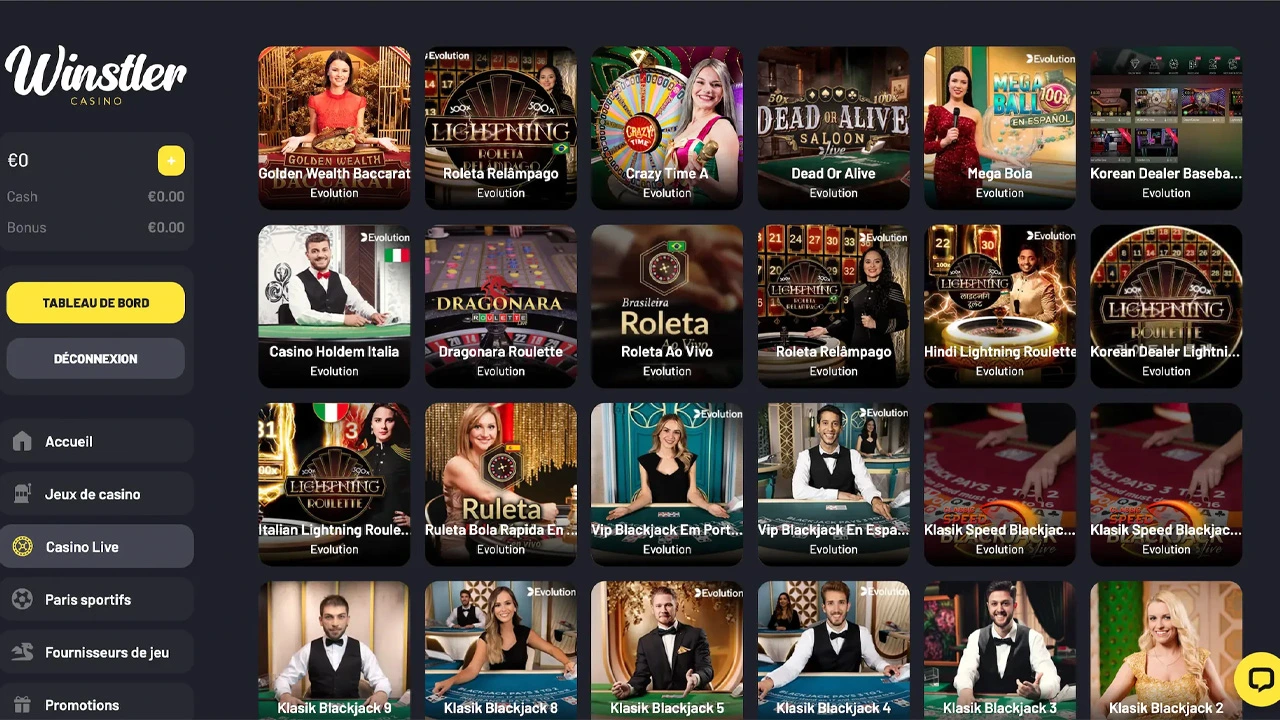The image size is (1280, 720).
Task: Click the Casino Live chip icon
Action: point(22,547)
